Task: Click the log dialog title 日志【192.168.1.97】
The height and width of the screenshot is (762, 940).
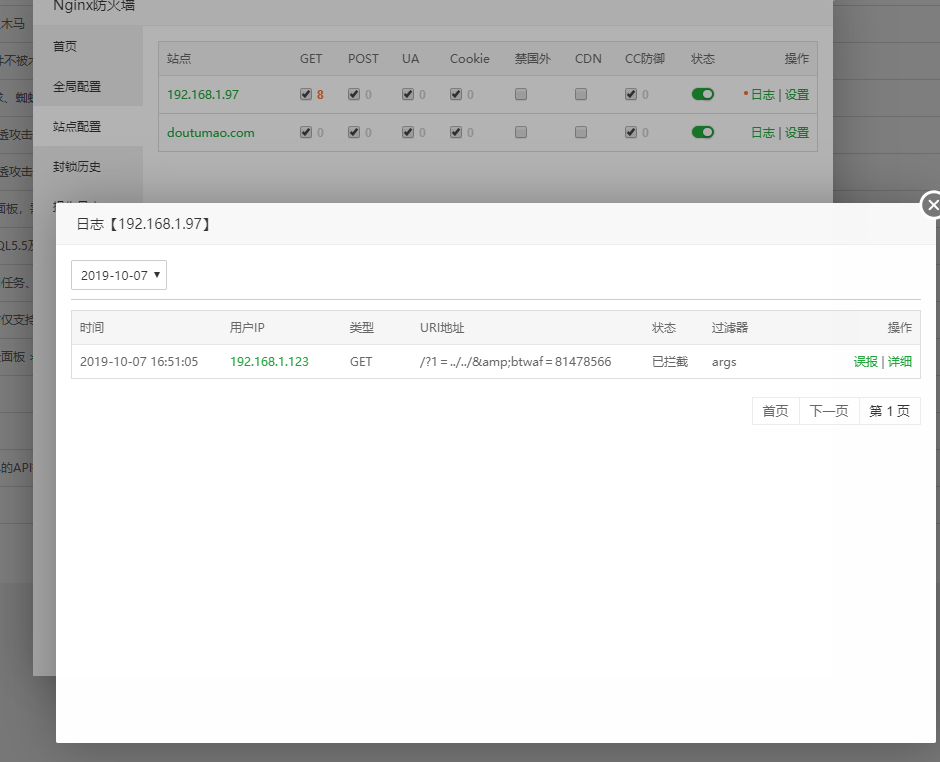Action: pos(143,224)
